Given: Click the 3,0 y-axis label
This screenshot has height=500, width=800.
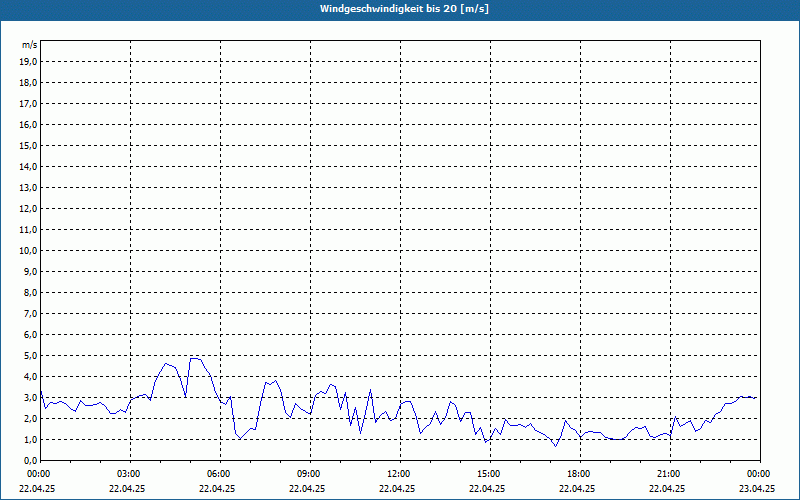Looking at the screenshot, I should click(x=30, y=397).
